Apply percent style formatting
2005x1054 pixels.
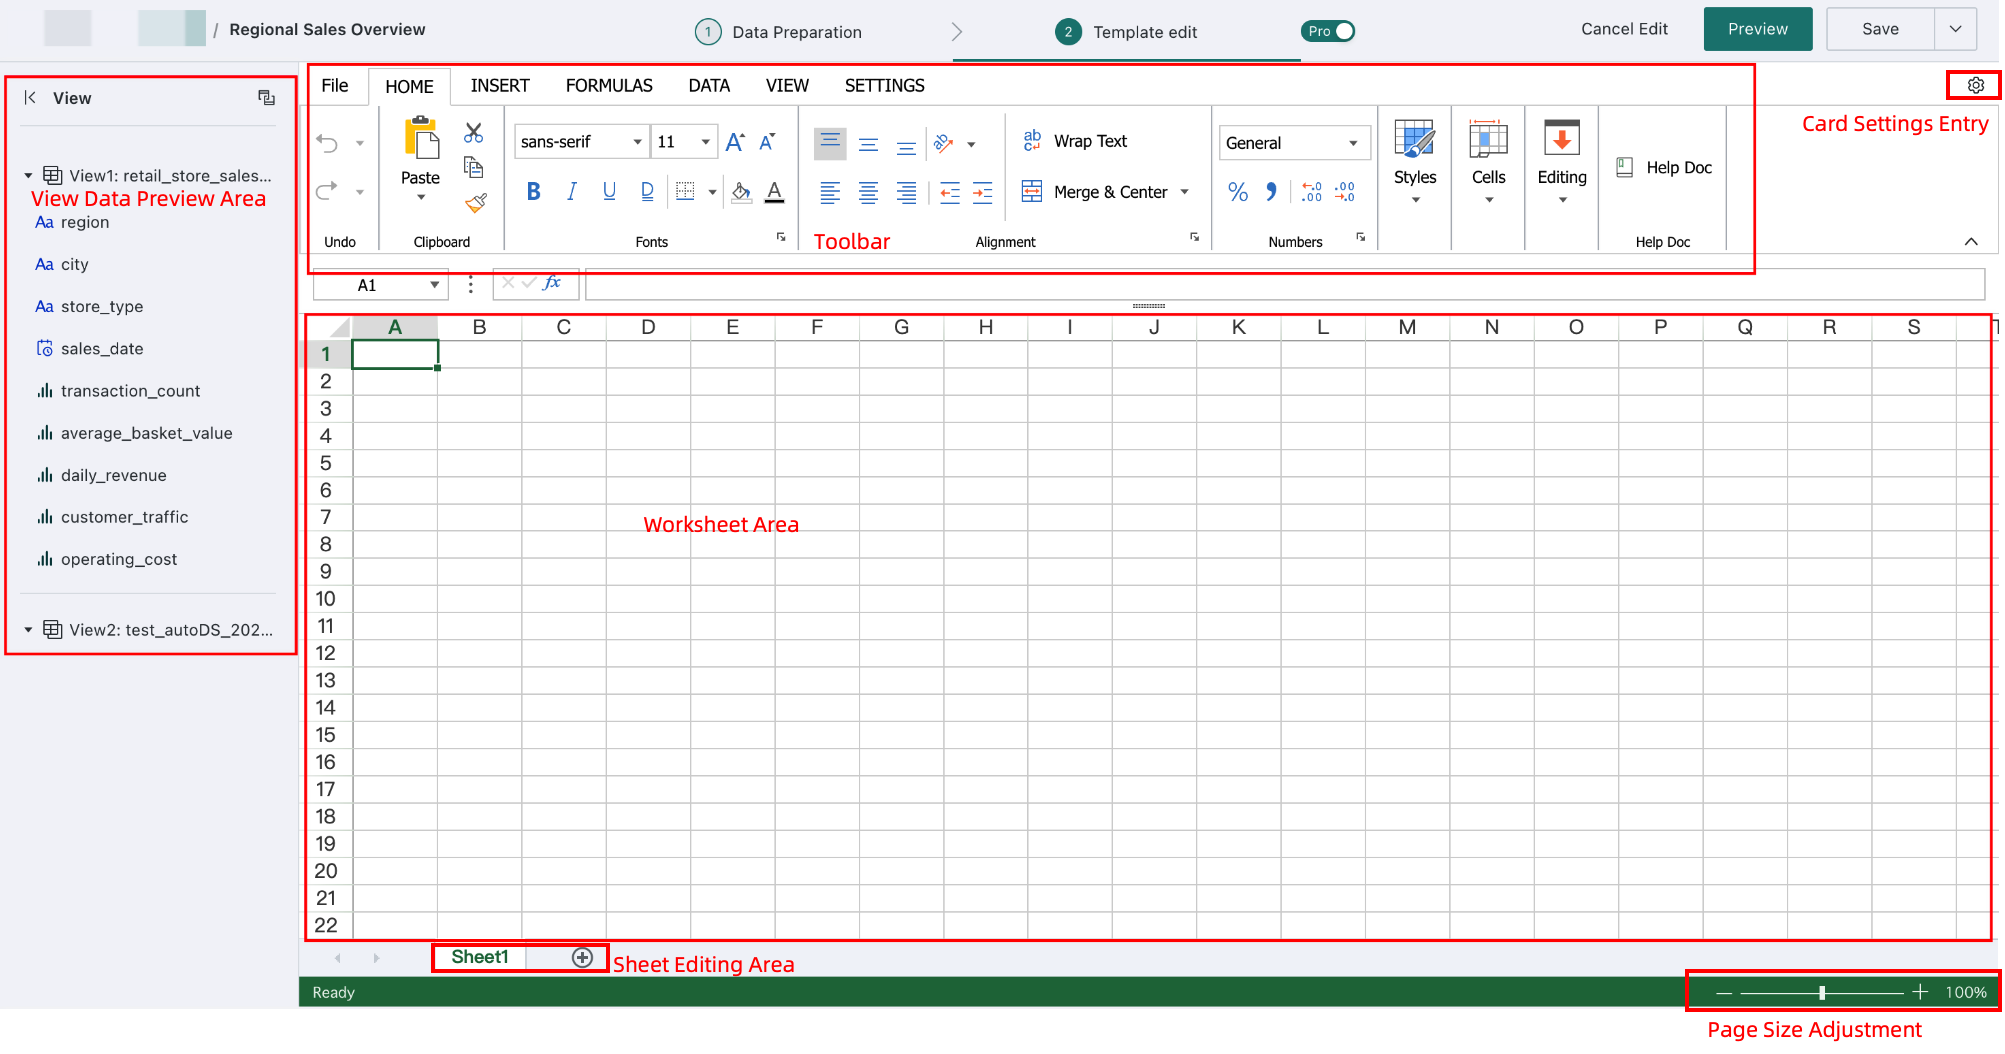coord(1238,192)
